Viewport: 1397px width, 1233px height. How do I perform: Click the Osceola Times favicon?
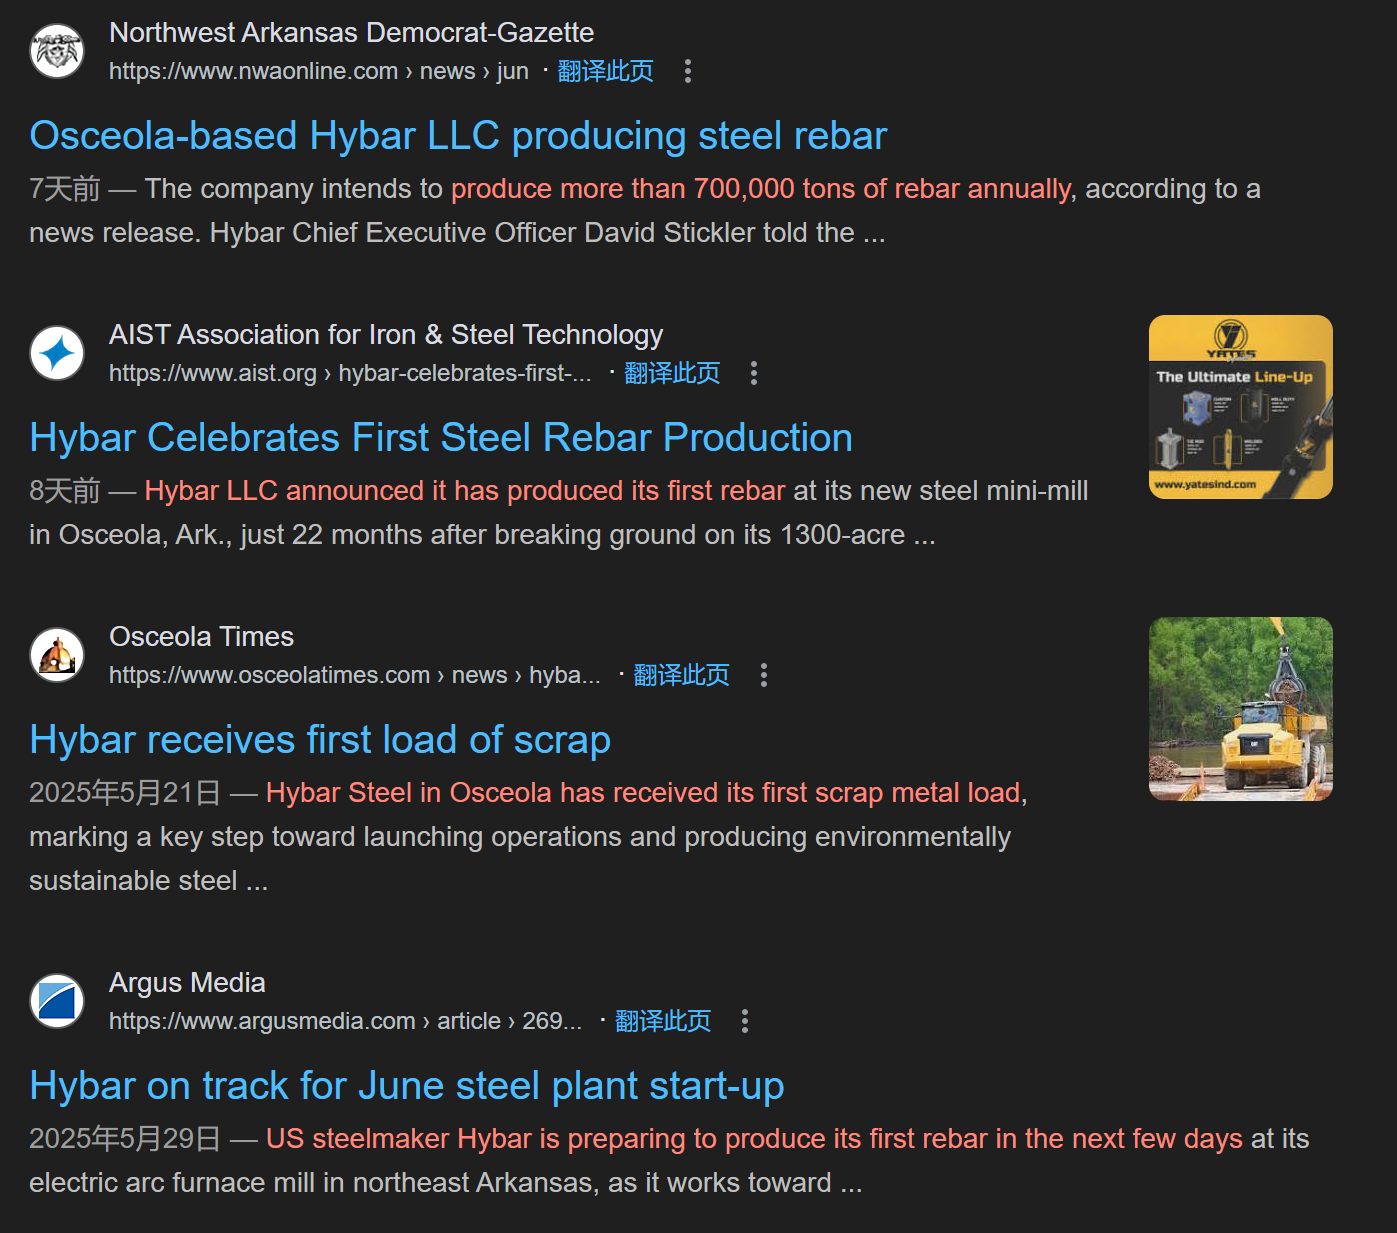tap(57, 655)
